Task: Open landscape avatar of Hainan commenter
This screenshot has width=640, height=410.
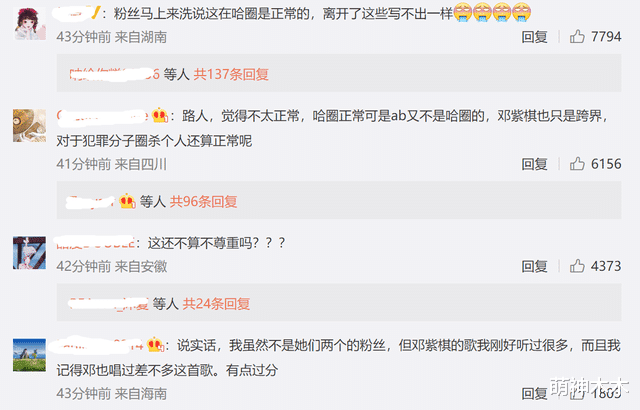Action: pyautogui.click(x=29, y=355)
